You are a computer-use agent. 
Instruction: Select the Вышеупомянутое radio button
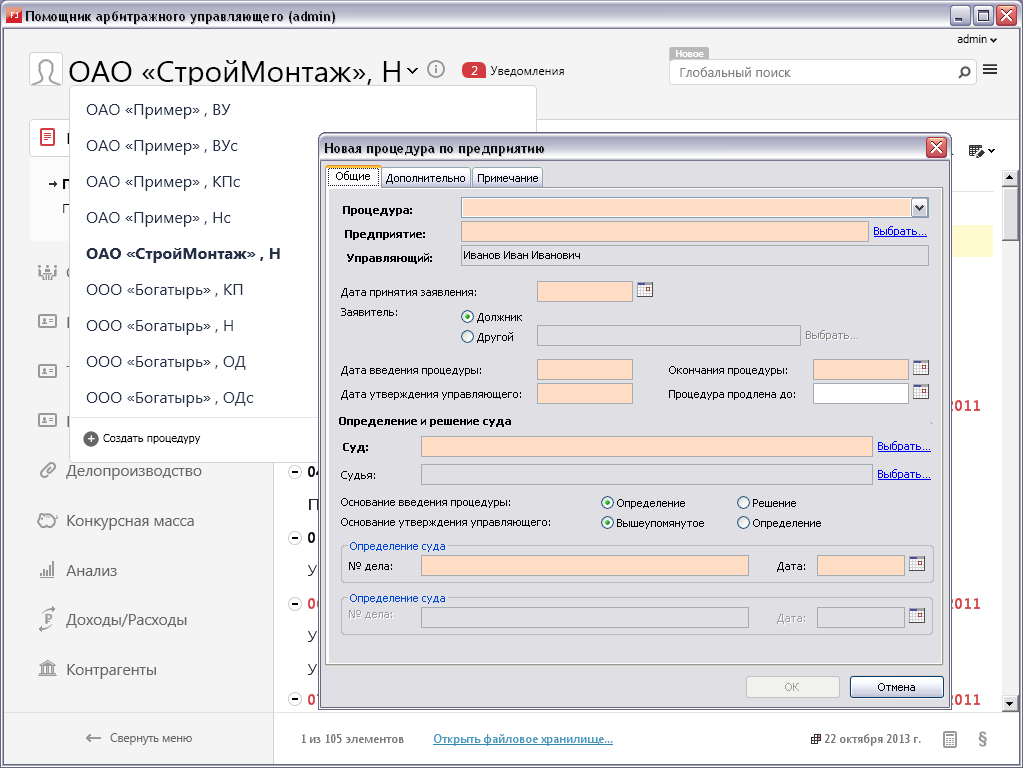click(607, 523)
